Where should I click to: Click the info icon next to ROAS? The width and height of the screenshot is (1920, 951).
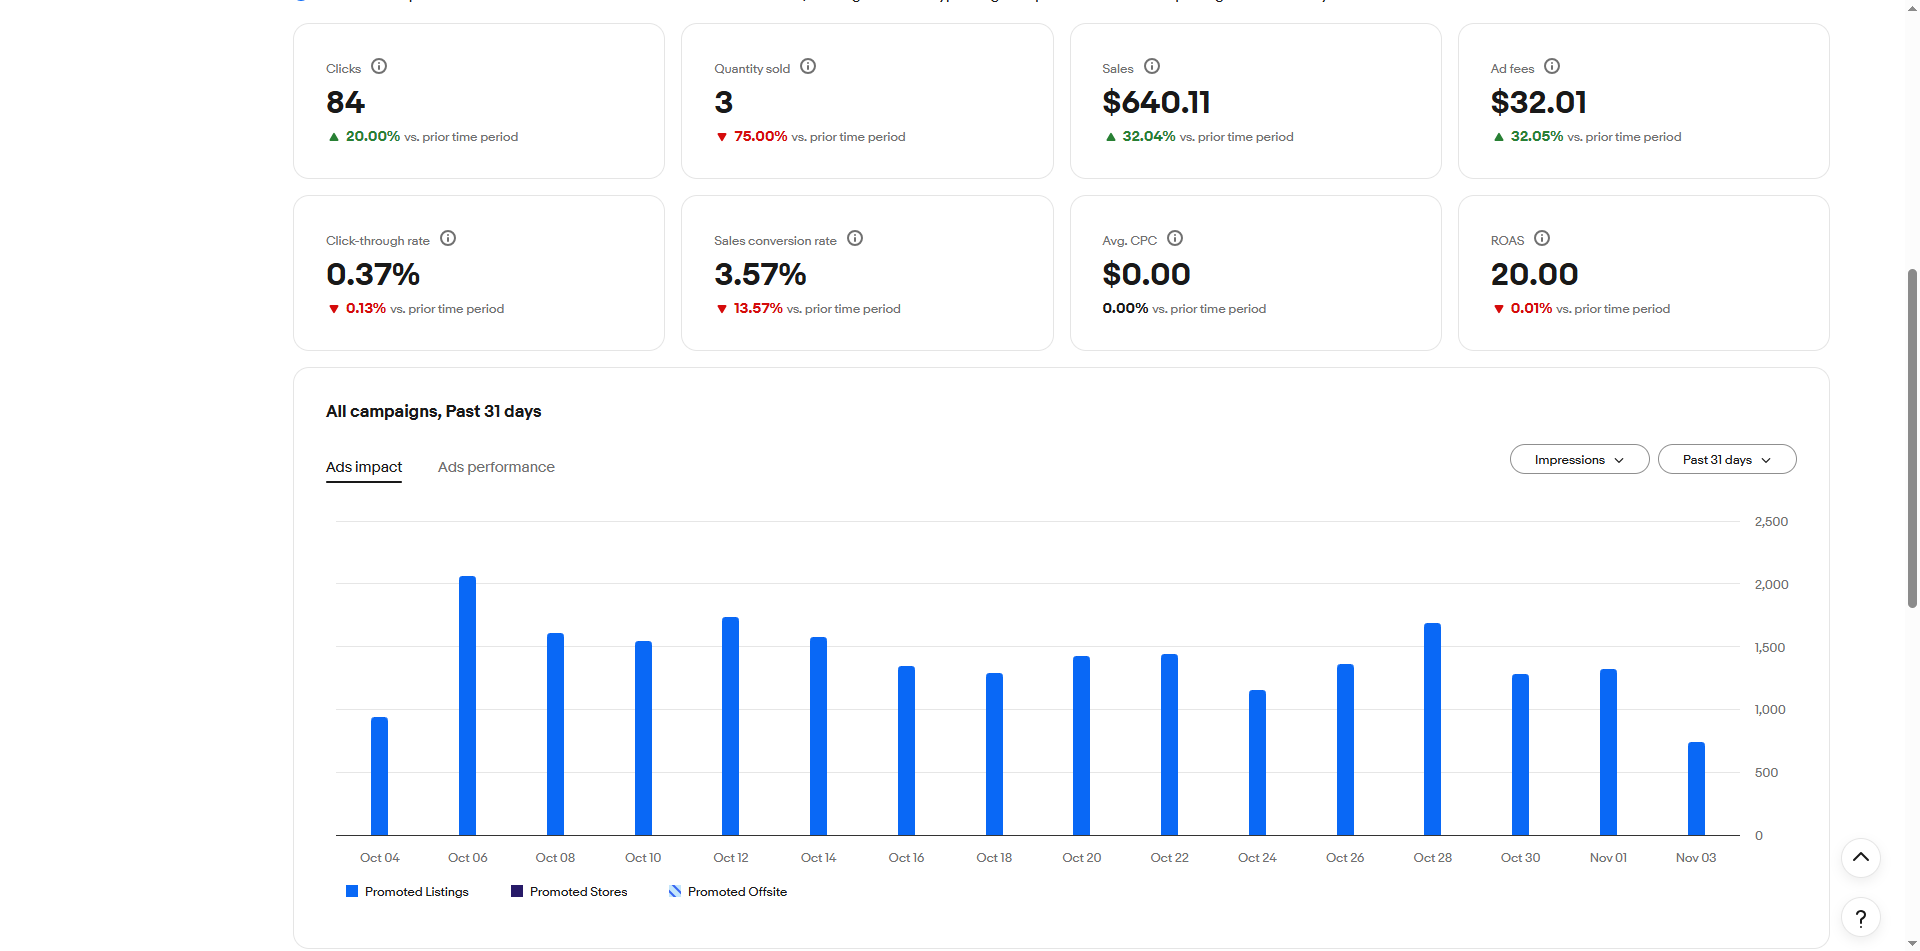[1542, 239]
